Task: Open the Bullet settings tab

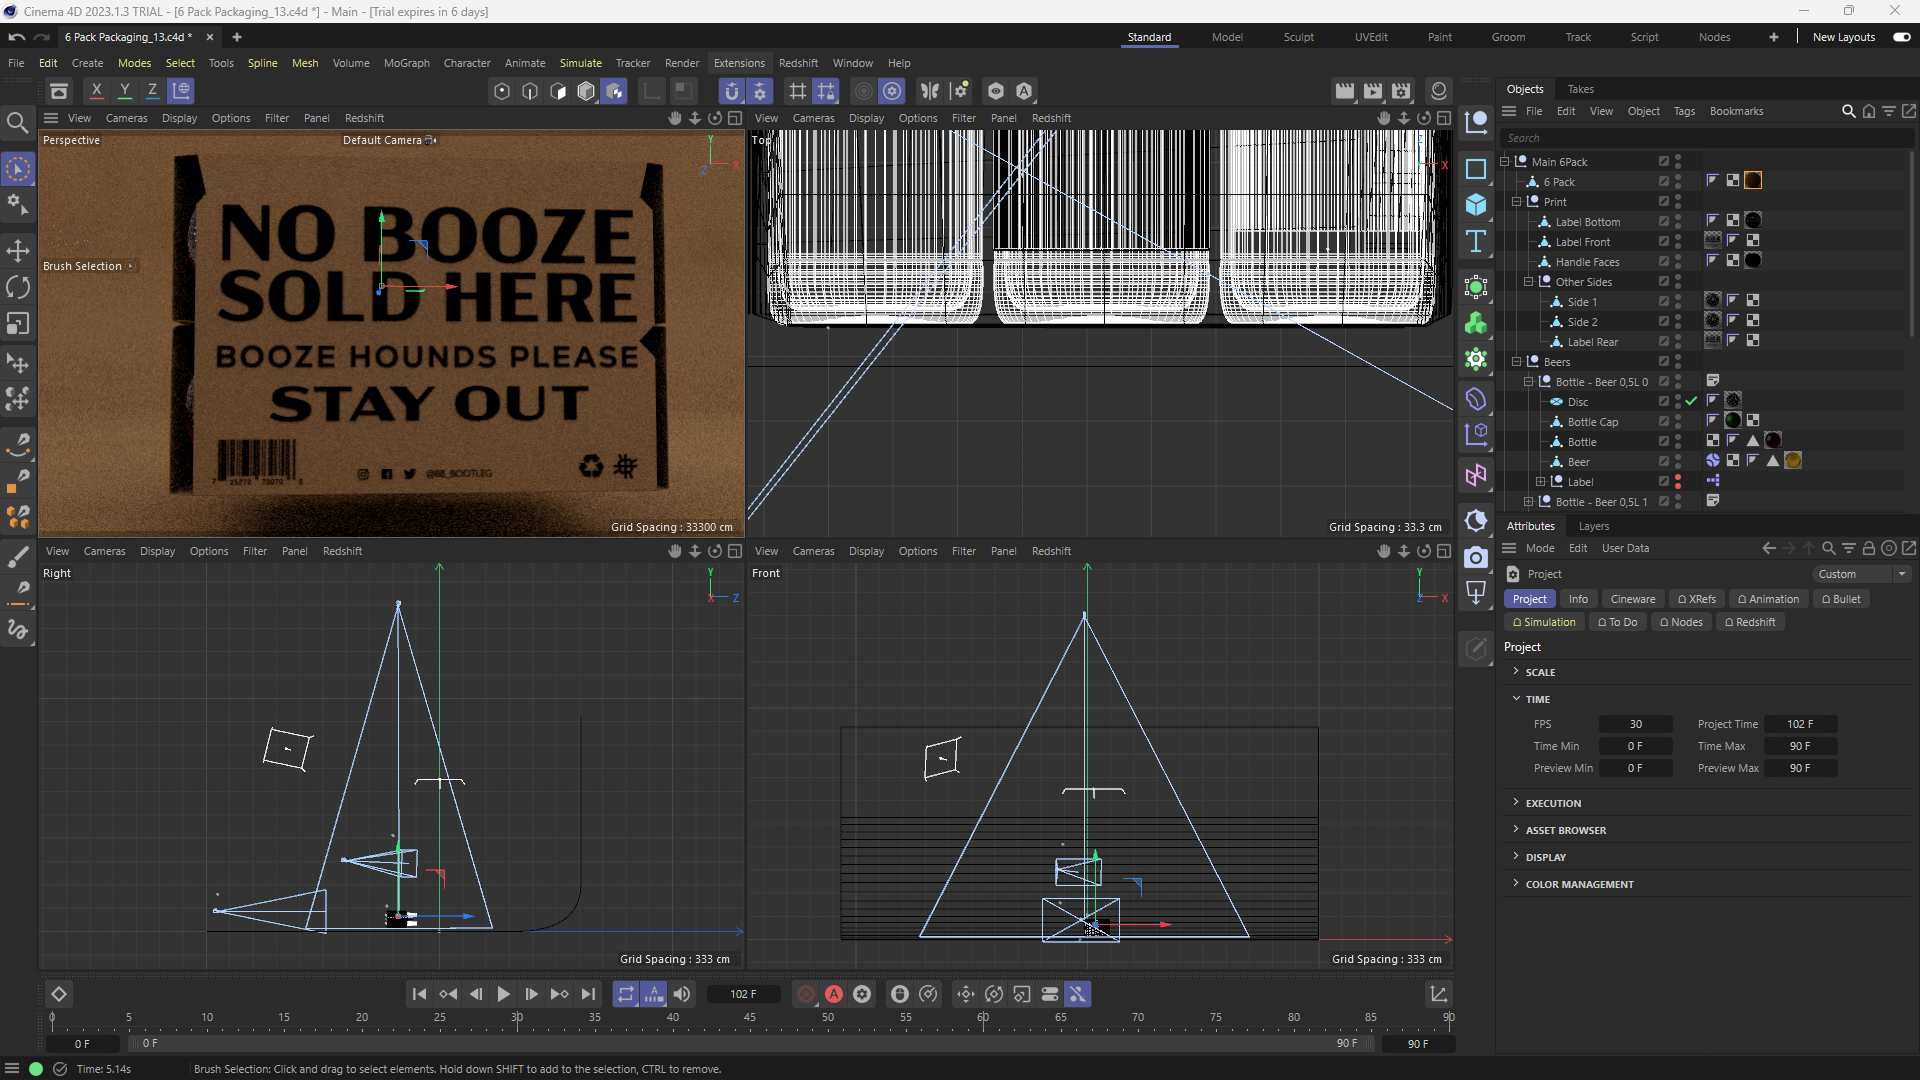Action: [1841, 599]
